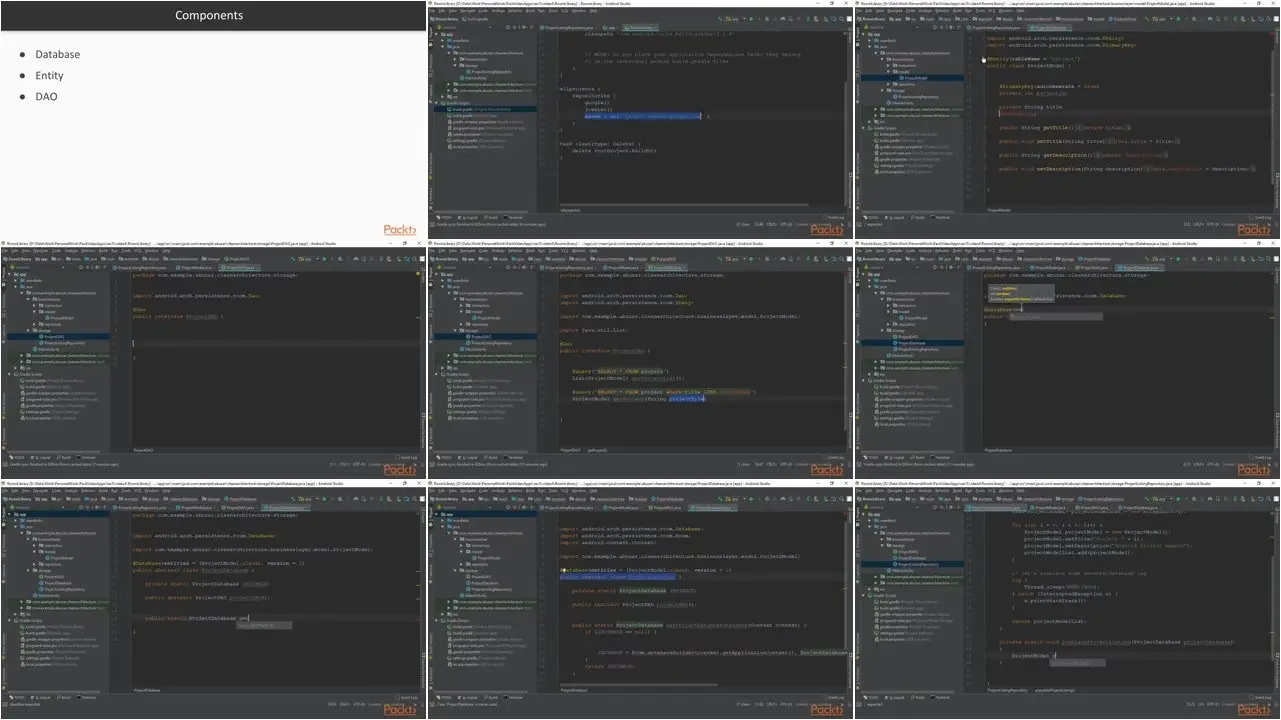
Task: Switch to ProjectDatabase.java tab in ProjectListingRepository frame
Action: coord(1140,508)
